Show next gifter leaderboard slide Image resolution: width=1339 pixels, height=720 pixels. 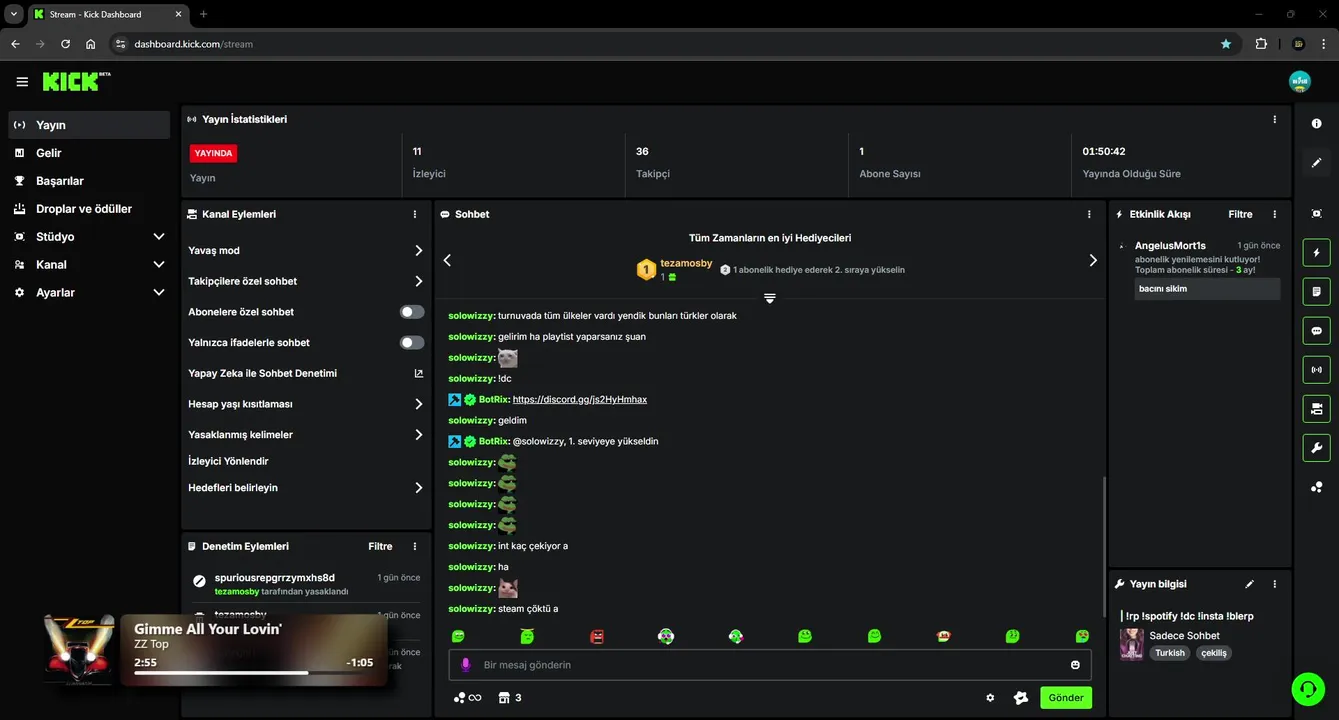[x=1092, y=260]
